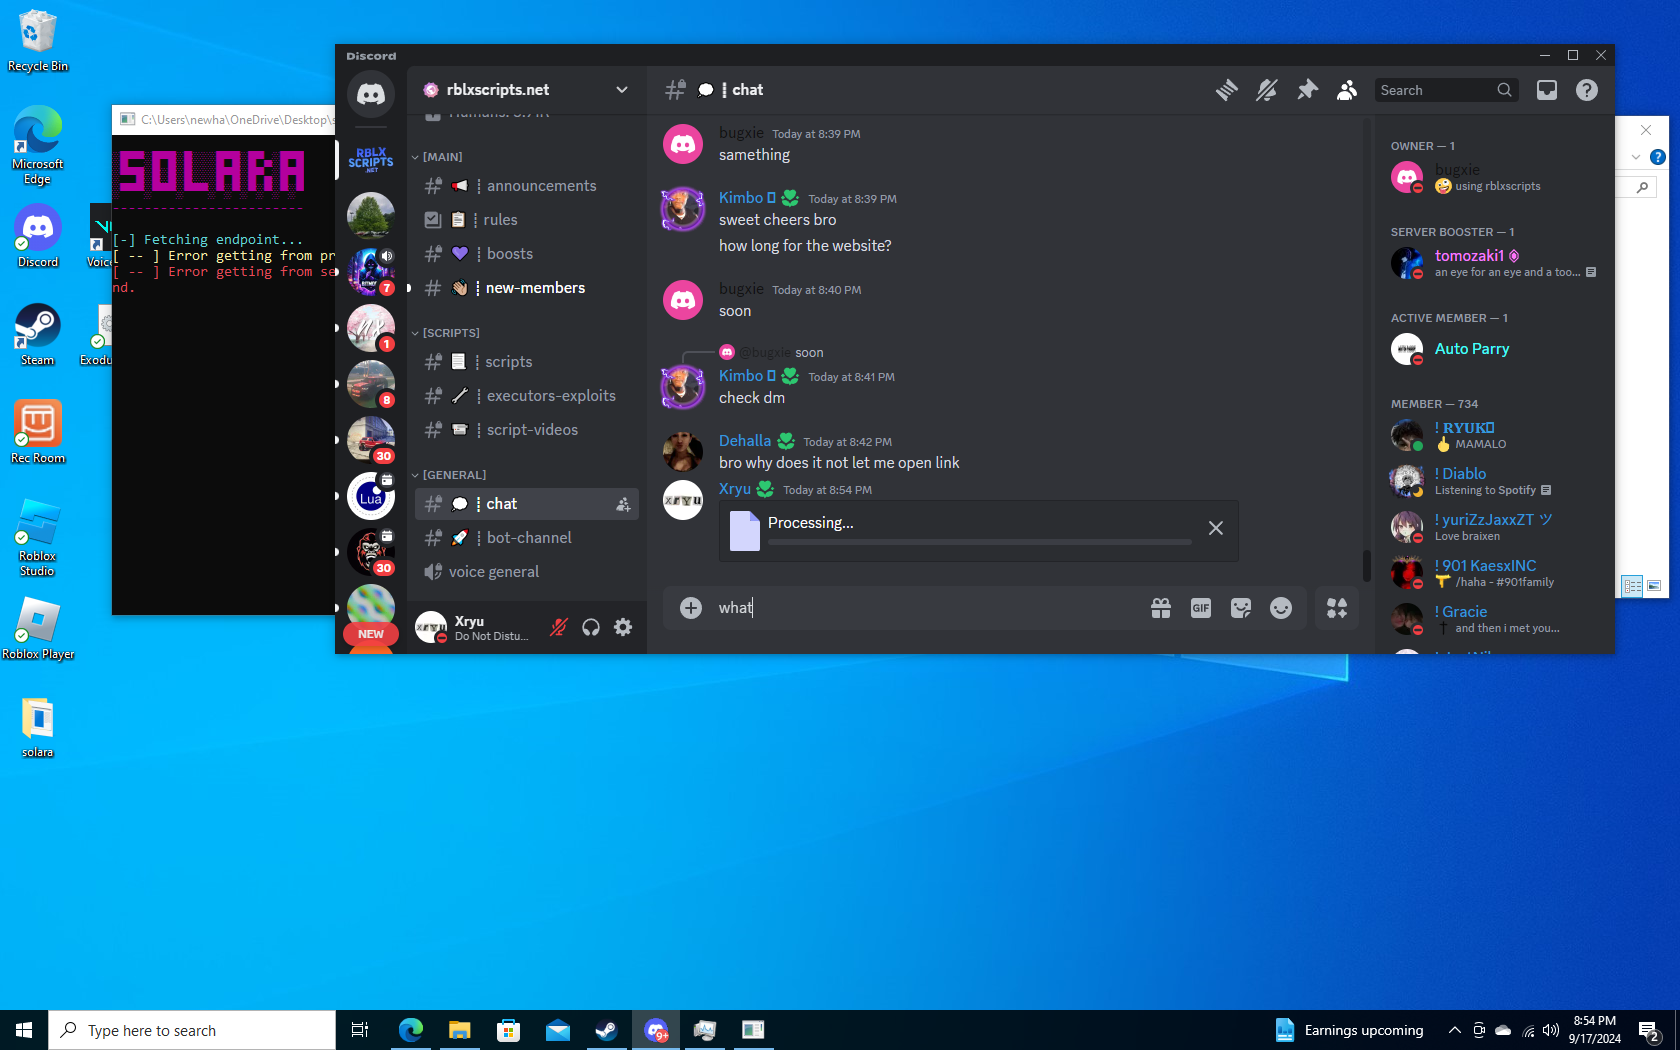Click the taskbar search box
This screenshot has width=1680, height=1050.
(x=192, y=1030)
